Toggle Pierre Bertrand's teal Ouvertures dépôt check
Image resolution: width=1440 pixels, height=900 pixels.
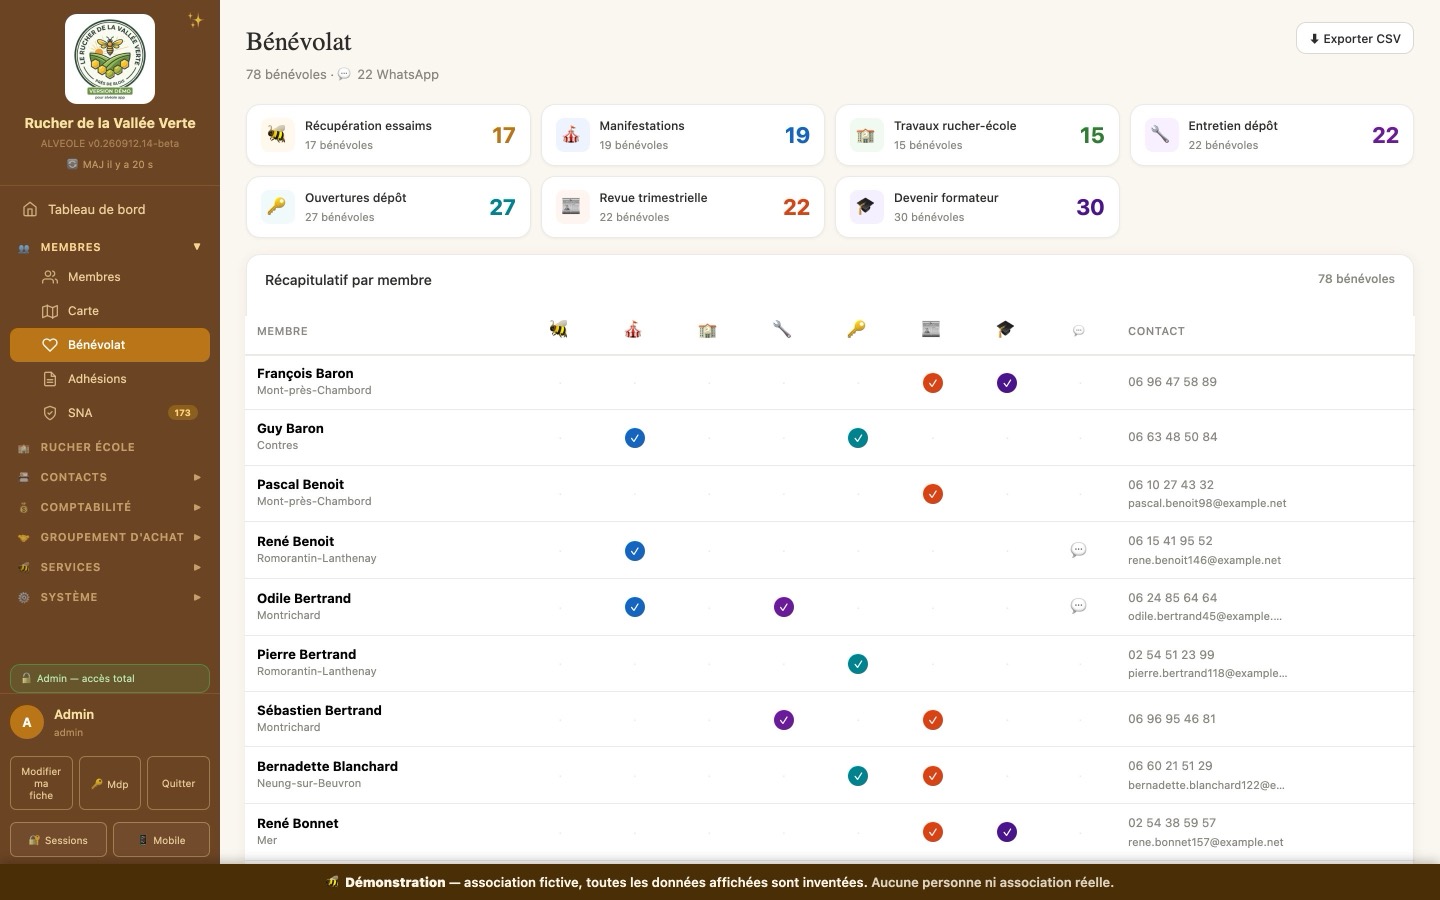[x=858, y=664]
